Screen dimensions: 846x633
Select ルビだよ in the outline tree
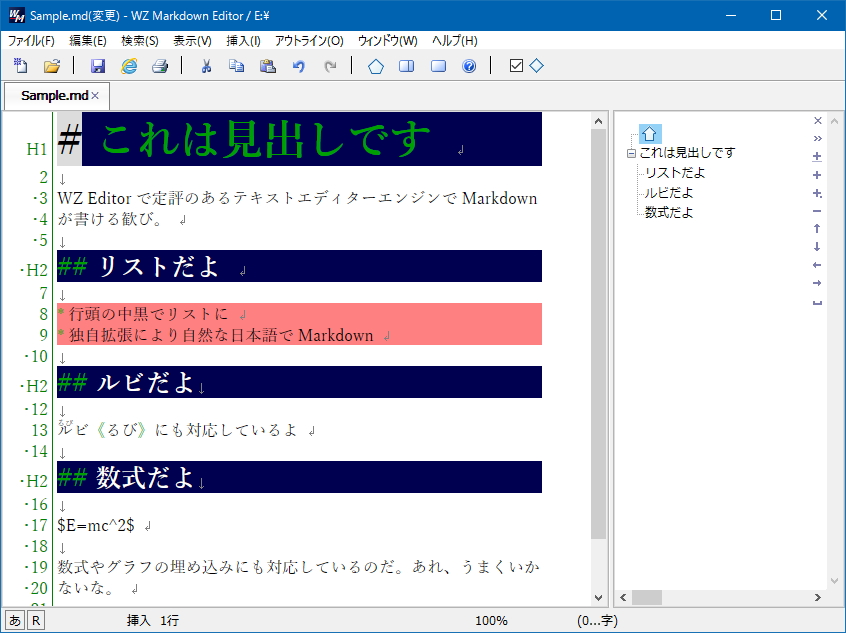(669, 193)
